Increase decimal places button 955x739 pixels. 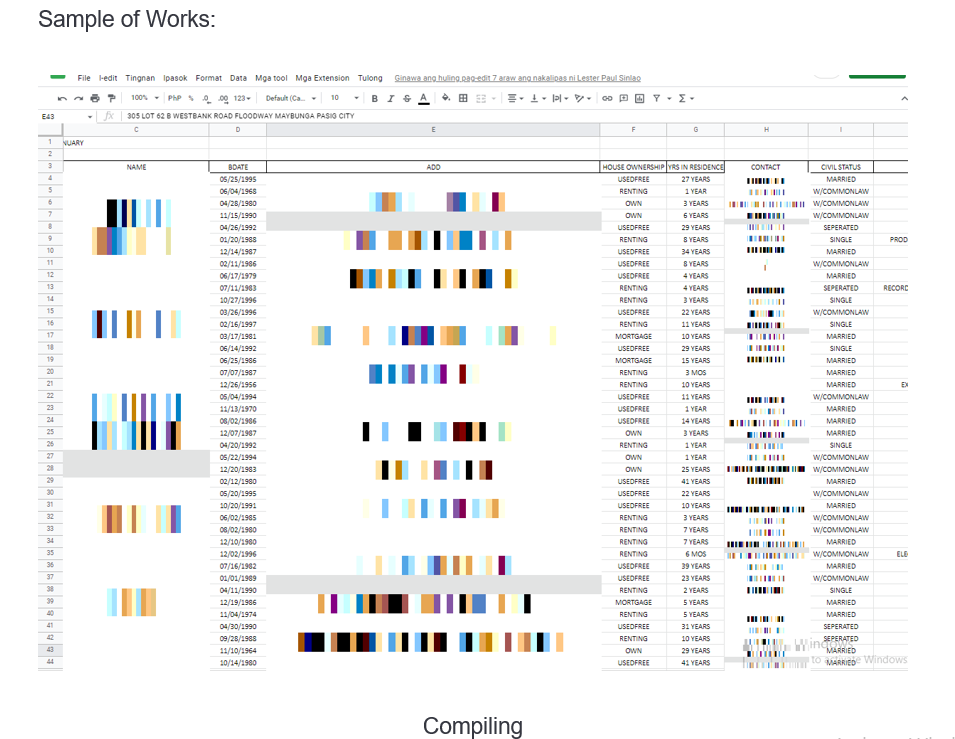(x=223, y=98)
